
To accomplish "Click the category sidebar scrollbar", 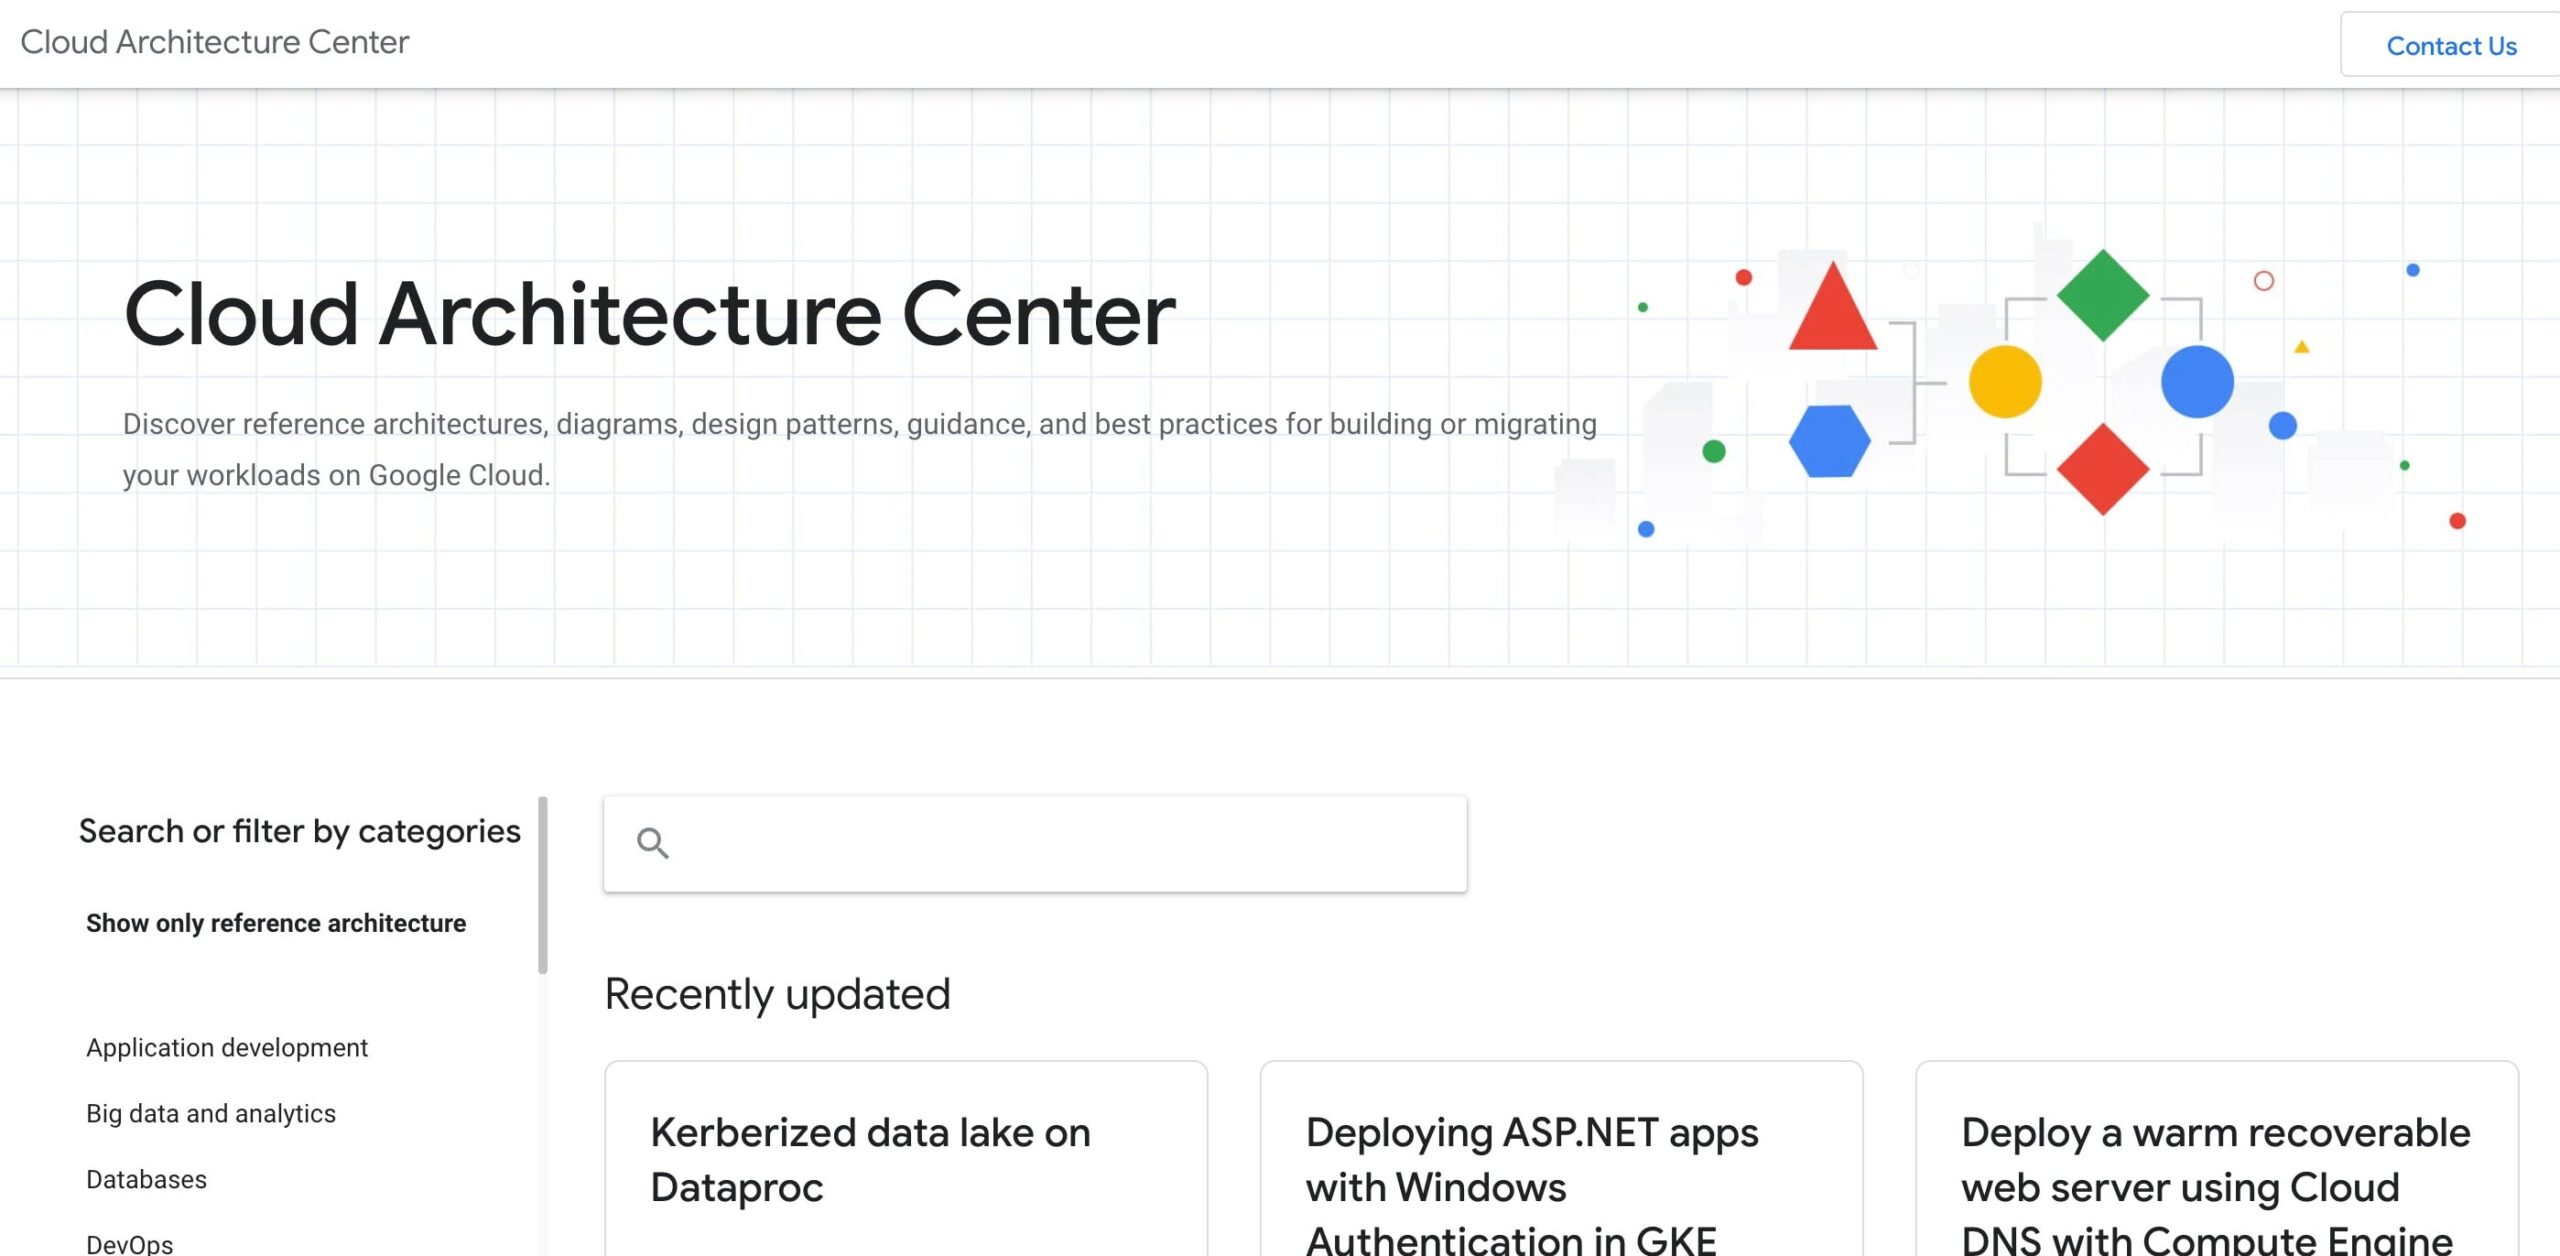I will click(543, 885).
